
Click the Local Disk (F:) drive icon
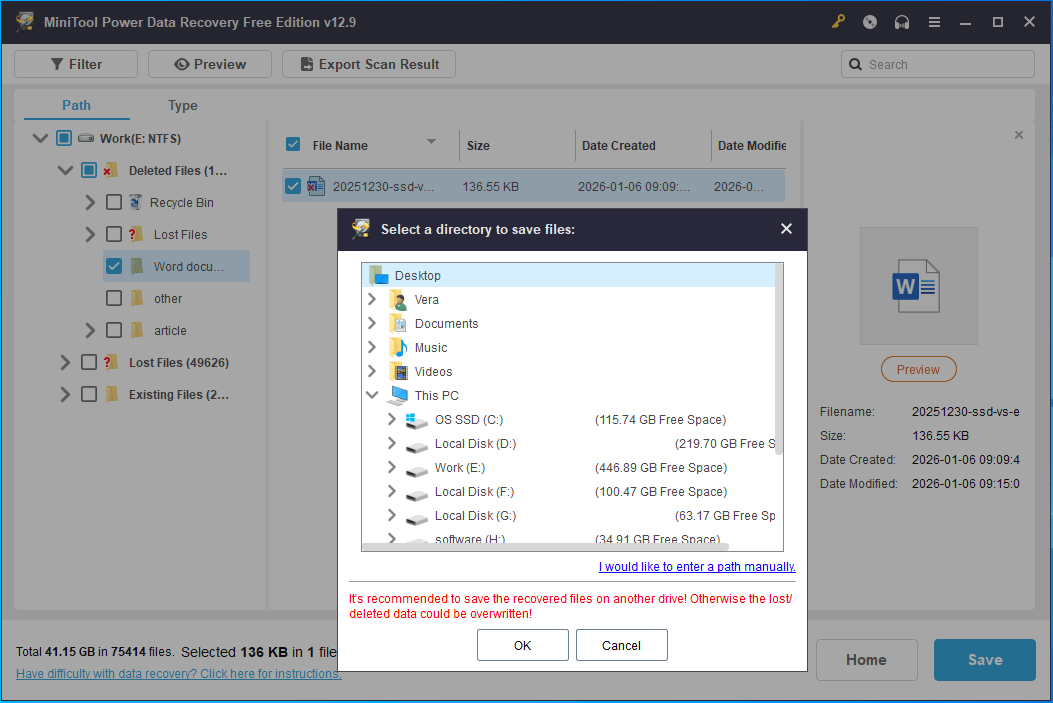point(417,494)
